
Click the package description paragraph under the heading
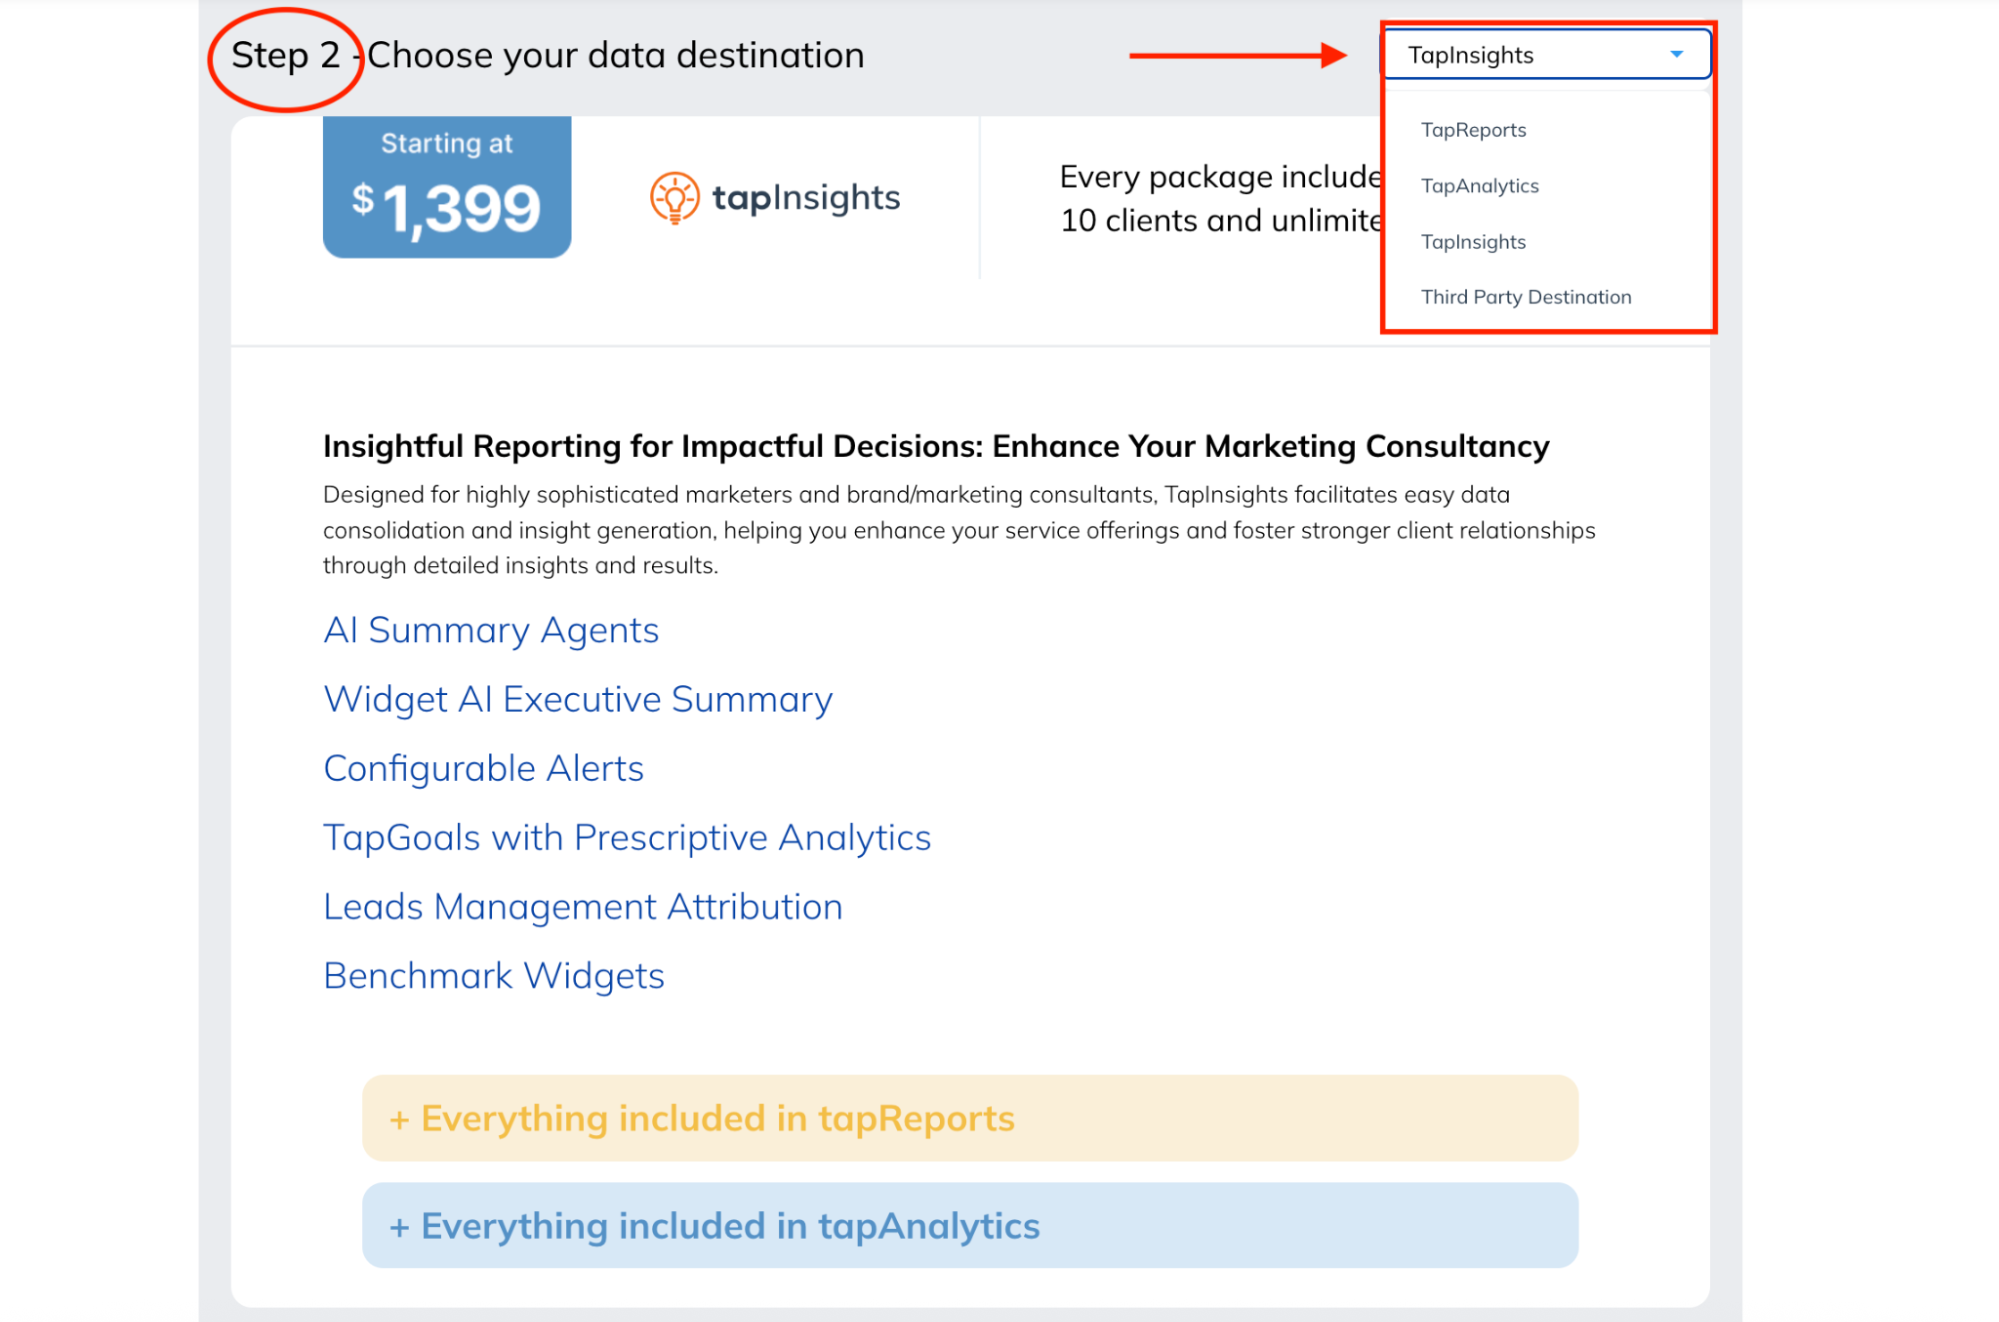coord(958,530)
